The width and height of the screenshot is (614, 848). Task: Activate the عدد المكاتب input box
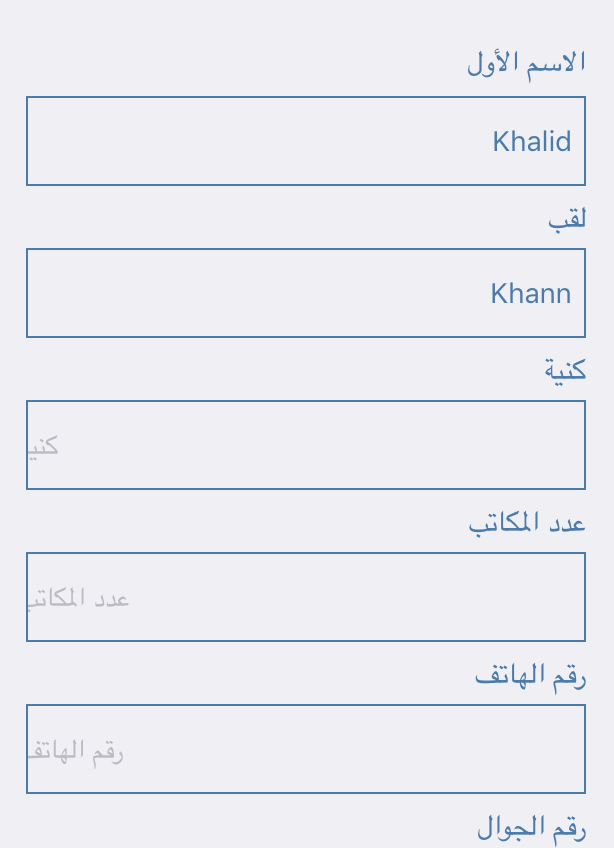pyautogui.click(x=306, y=597)
